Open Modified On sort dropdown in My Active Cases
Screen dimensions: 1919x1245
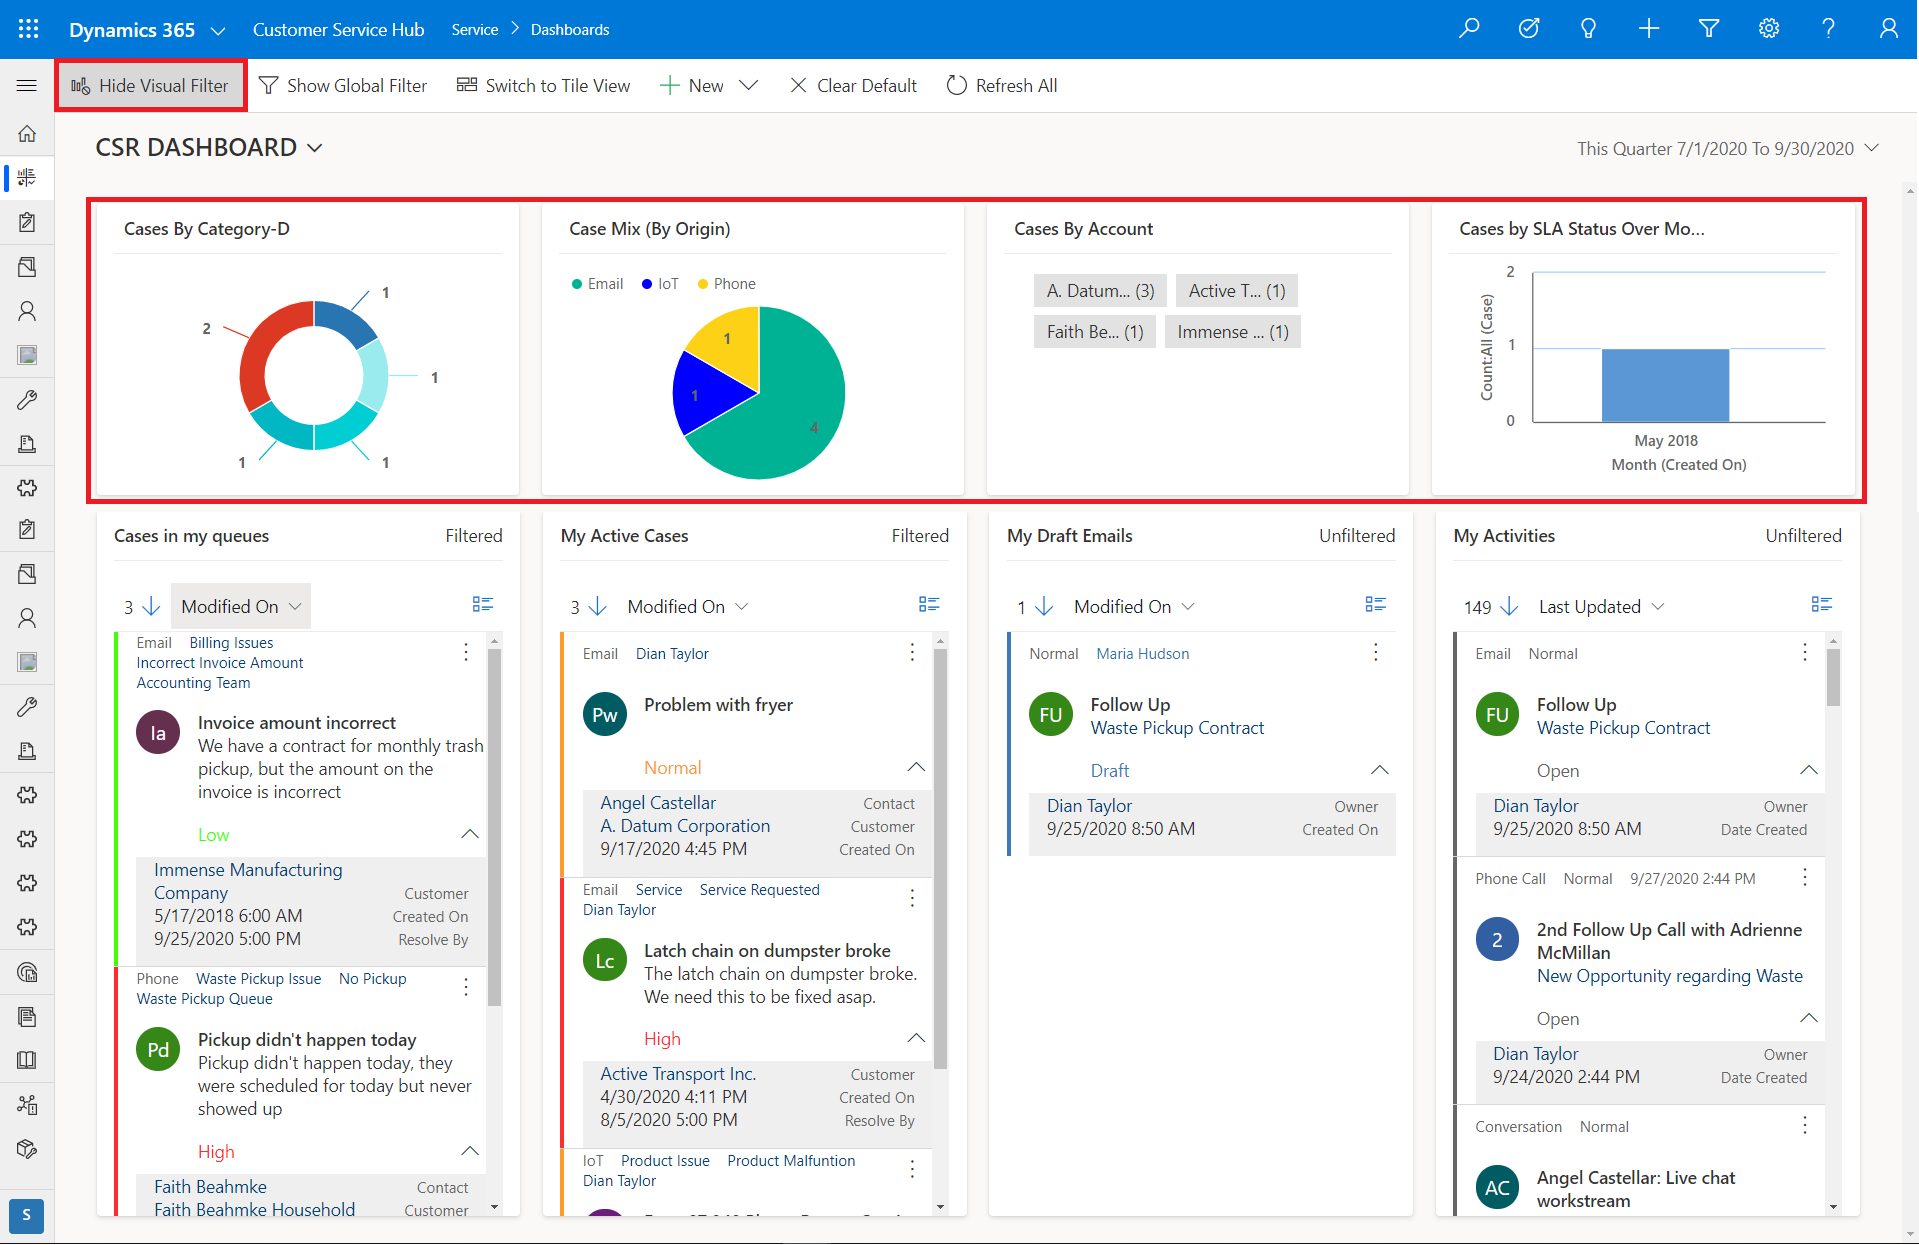click(x=688, y=606)
